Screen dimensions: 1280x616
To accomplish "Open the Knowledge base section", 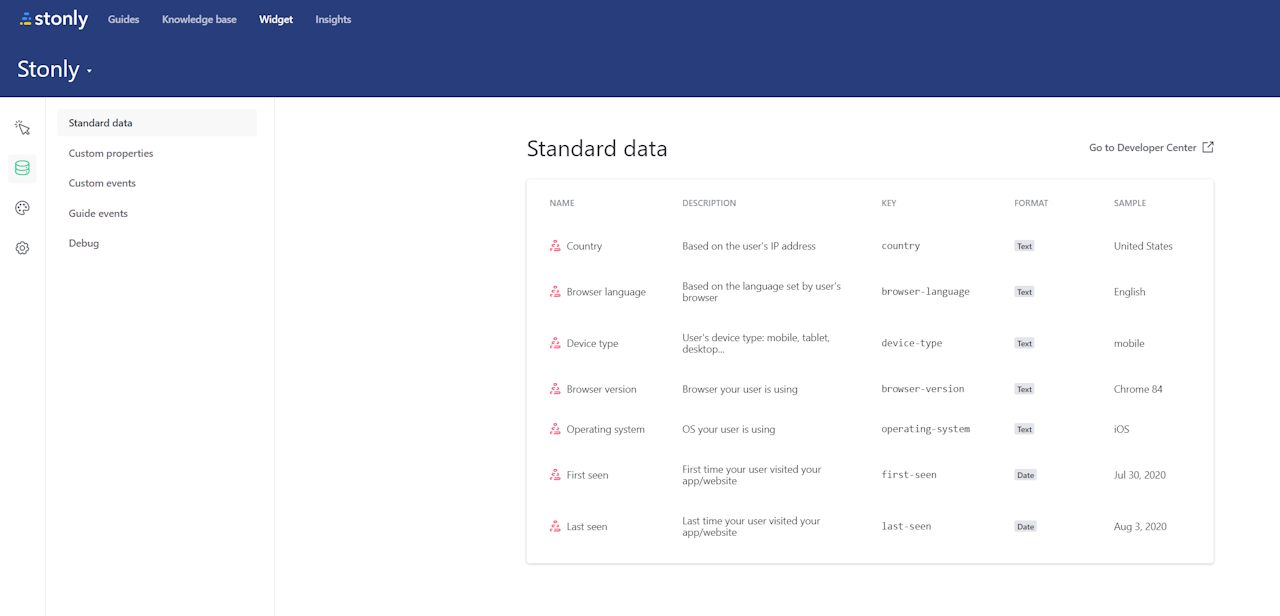I will [x=198, y=19].
